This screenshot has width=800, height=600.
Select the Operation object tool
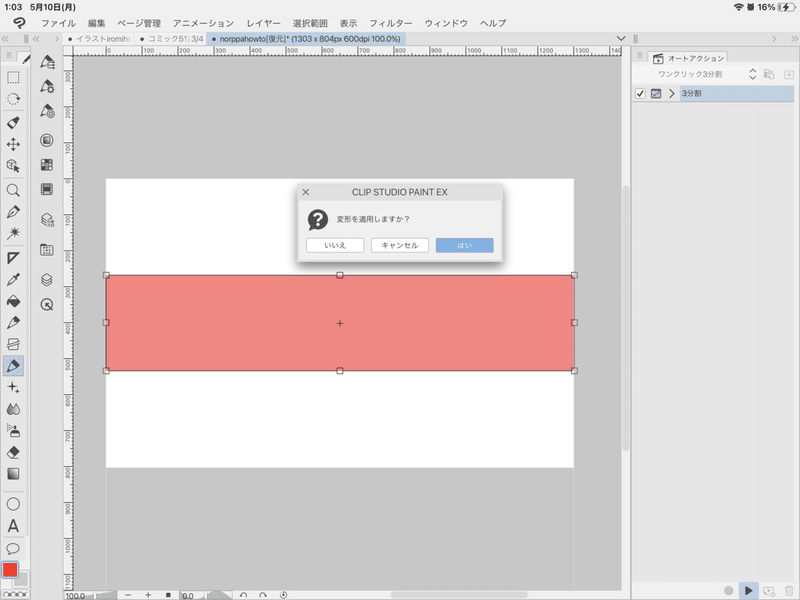(13, 166)
